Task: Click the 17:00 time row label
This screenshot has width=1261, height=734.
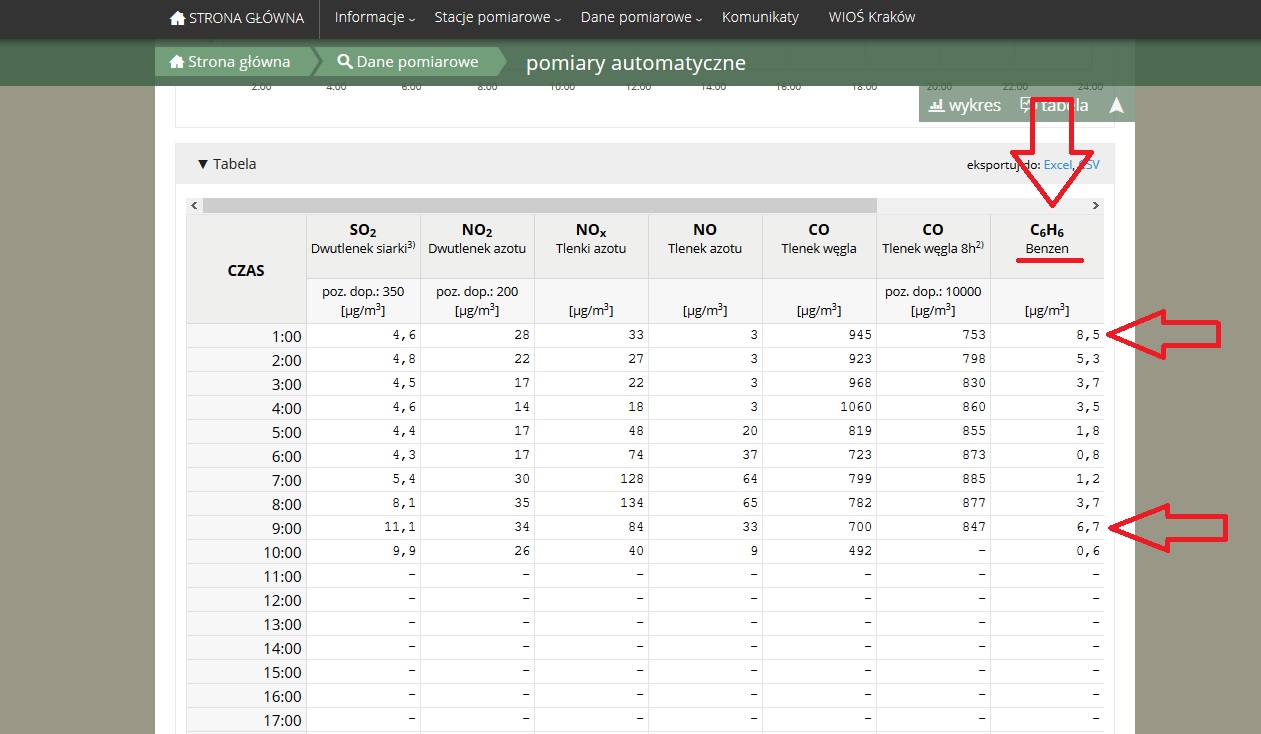Action: (x=282, y=720)
